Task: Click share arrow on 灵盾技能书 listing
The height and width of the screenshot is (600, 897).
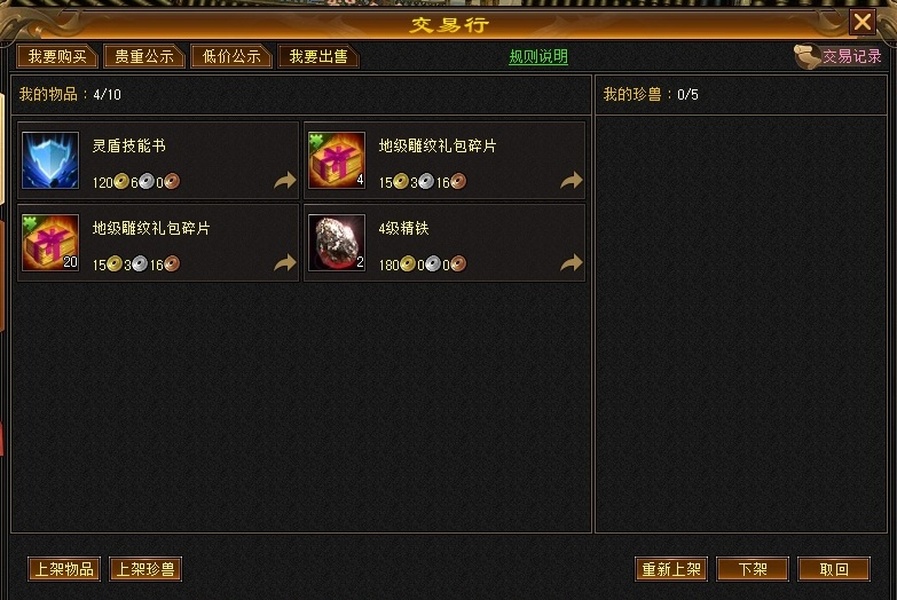Action: click(x=285, y=180)
